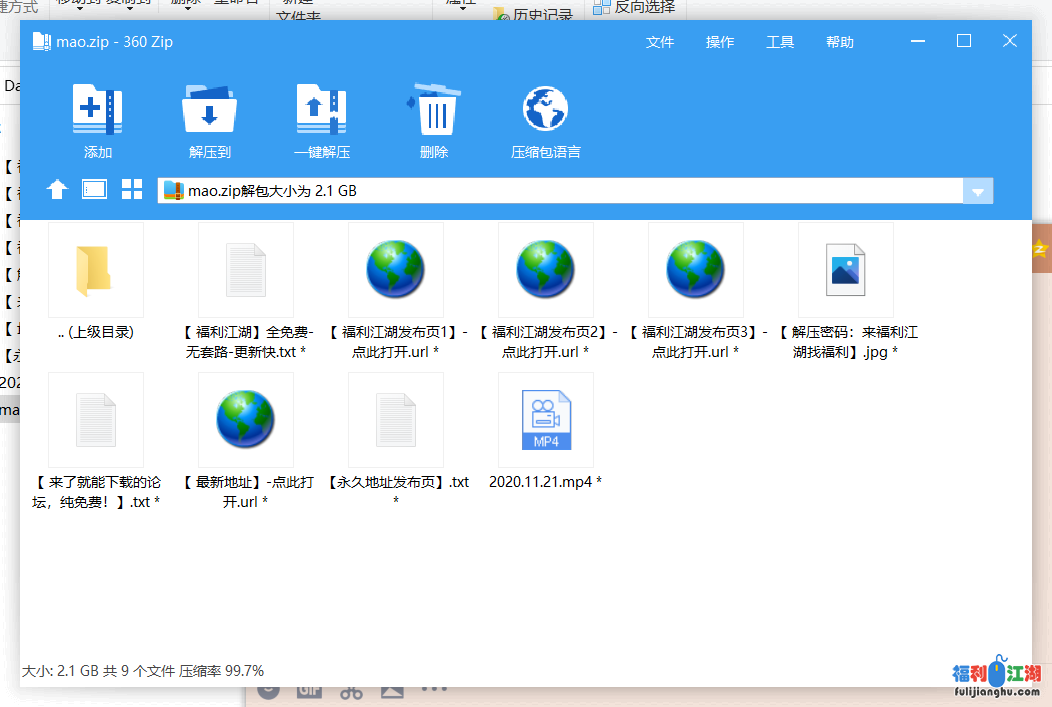Click the mao.zip path address field
Image resolution: width=1052 pixels, height=707 pixels.
[560, 191]
